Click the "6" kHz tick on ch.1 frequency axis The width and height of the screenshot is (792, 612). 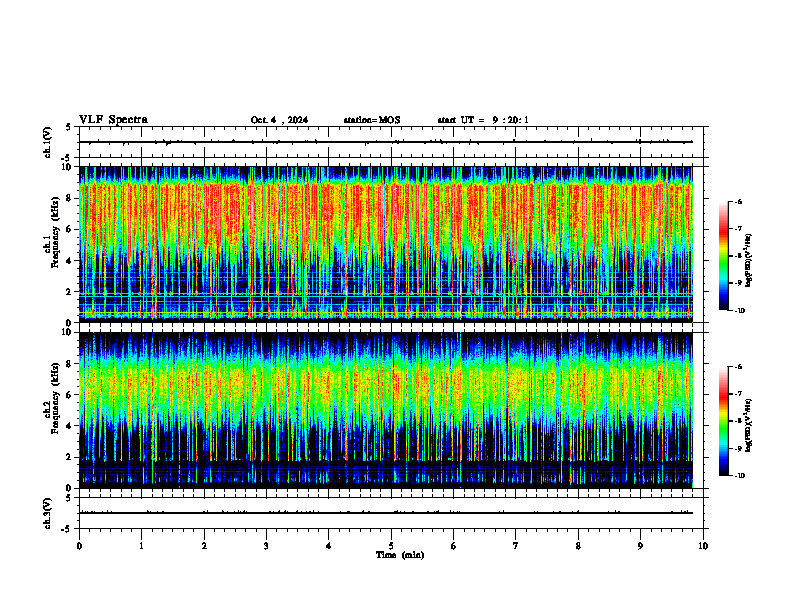pos(70,230)
